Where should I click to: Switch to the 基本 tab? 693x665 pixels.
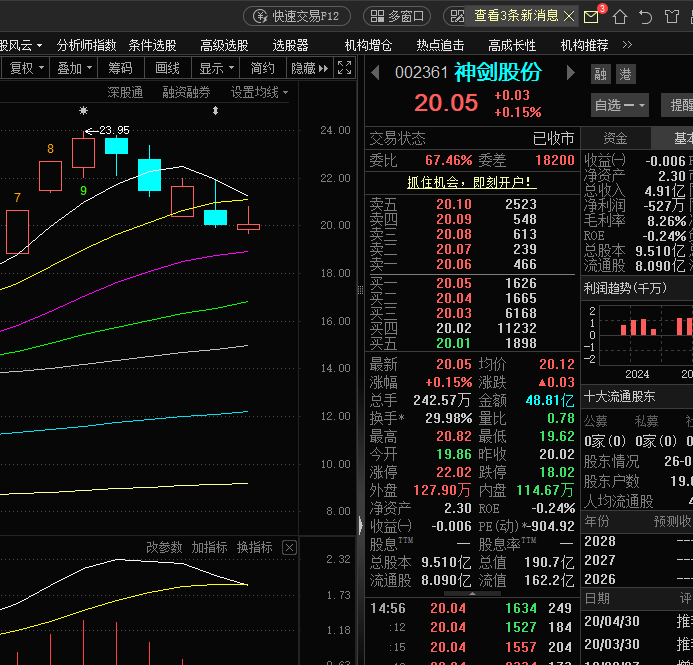(x=673, y=138)
